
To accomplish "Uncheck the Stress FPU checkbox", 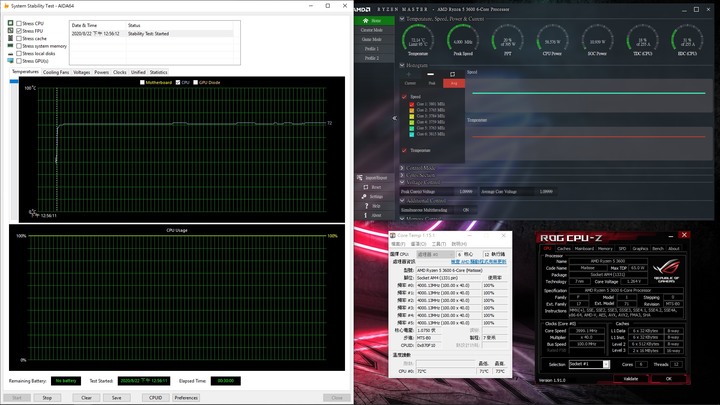I will 19,31.
